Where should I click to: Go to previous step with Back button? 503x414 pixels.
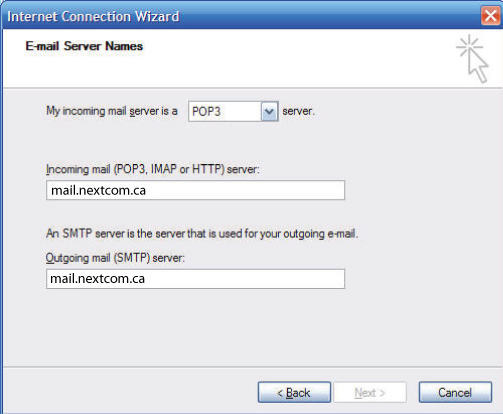click(294, 392)
